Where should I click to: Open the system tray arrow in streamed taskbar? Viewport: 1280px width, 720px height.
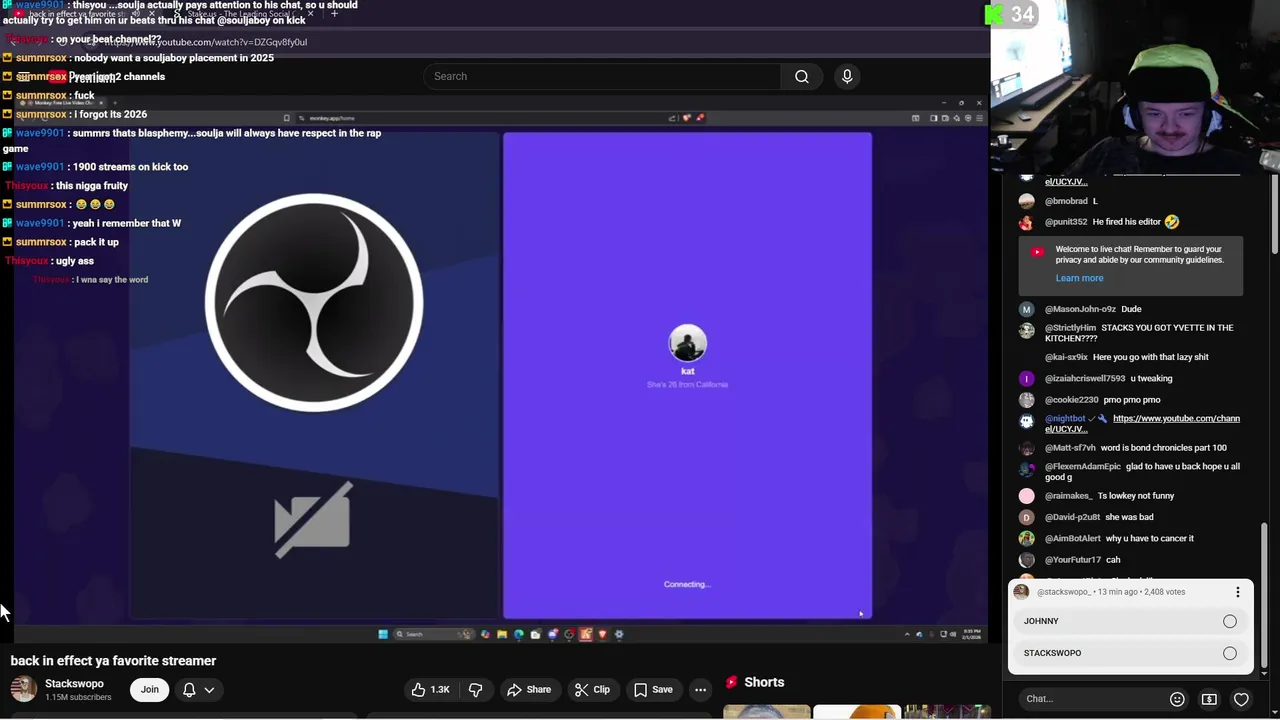pyautogui.click(x=907, y=634)
